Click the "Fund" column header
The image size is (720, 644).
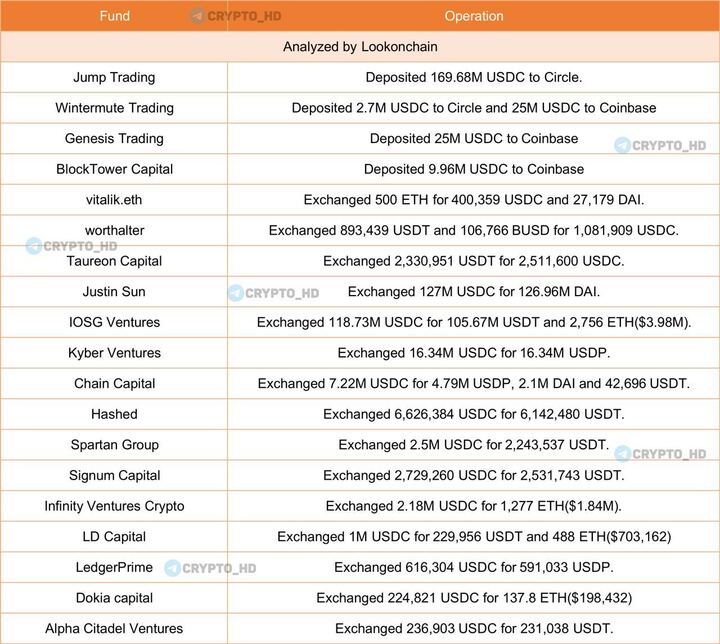[x=114, y=16]
